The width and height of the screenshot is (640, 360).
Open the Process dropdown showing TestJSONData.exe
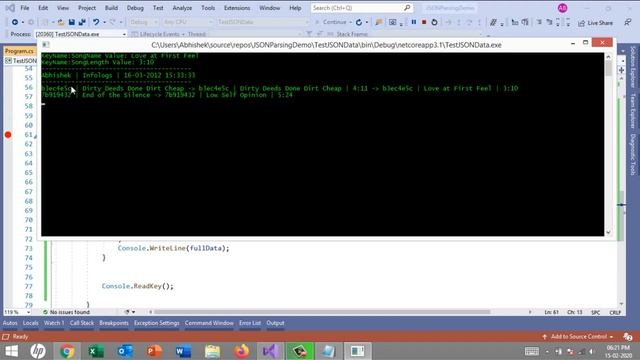click(80, 34)
